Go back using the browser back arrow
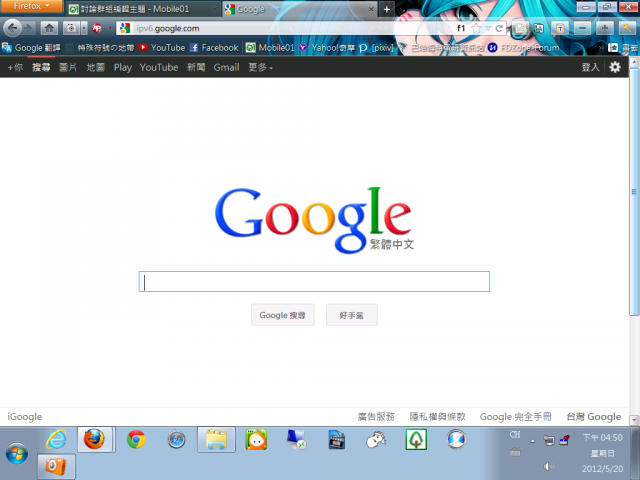This screenshot has height=480, width=640. [x=12, y=28]
